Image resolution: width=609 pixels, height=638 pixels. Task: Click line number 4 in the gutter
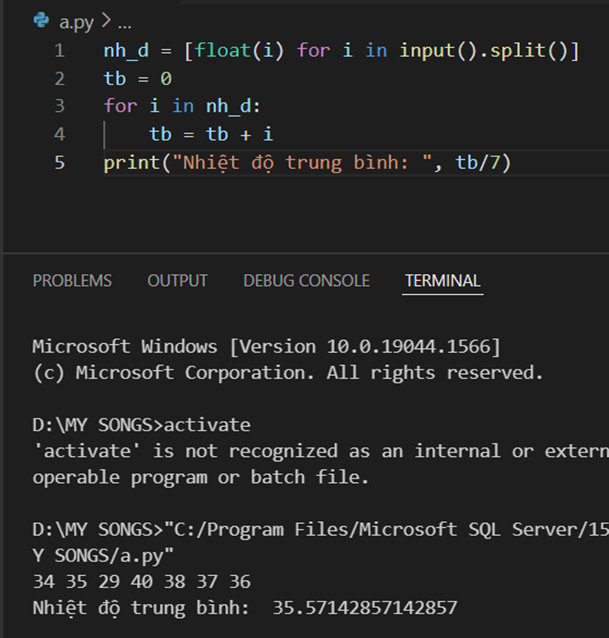pos(59,134)
